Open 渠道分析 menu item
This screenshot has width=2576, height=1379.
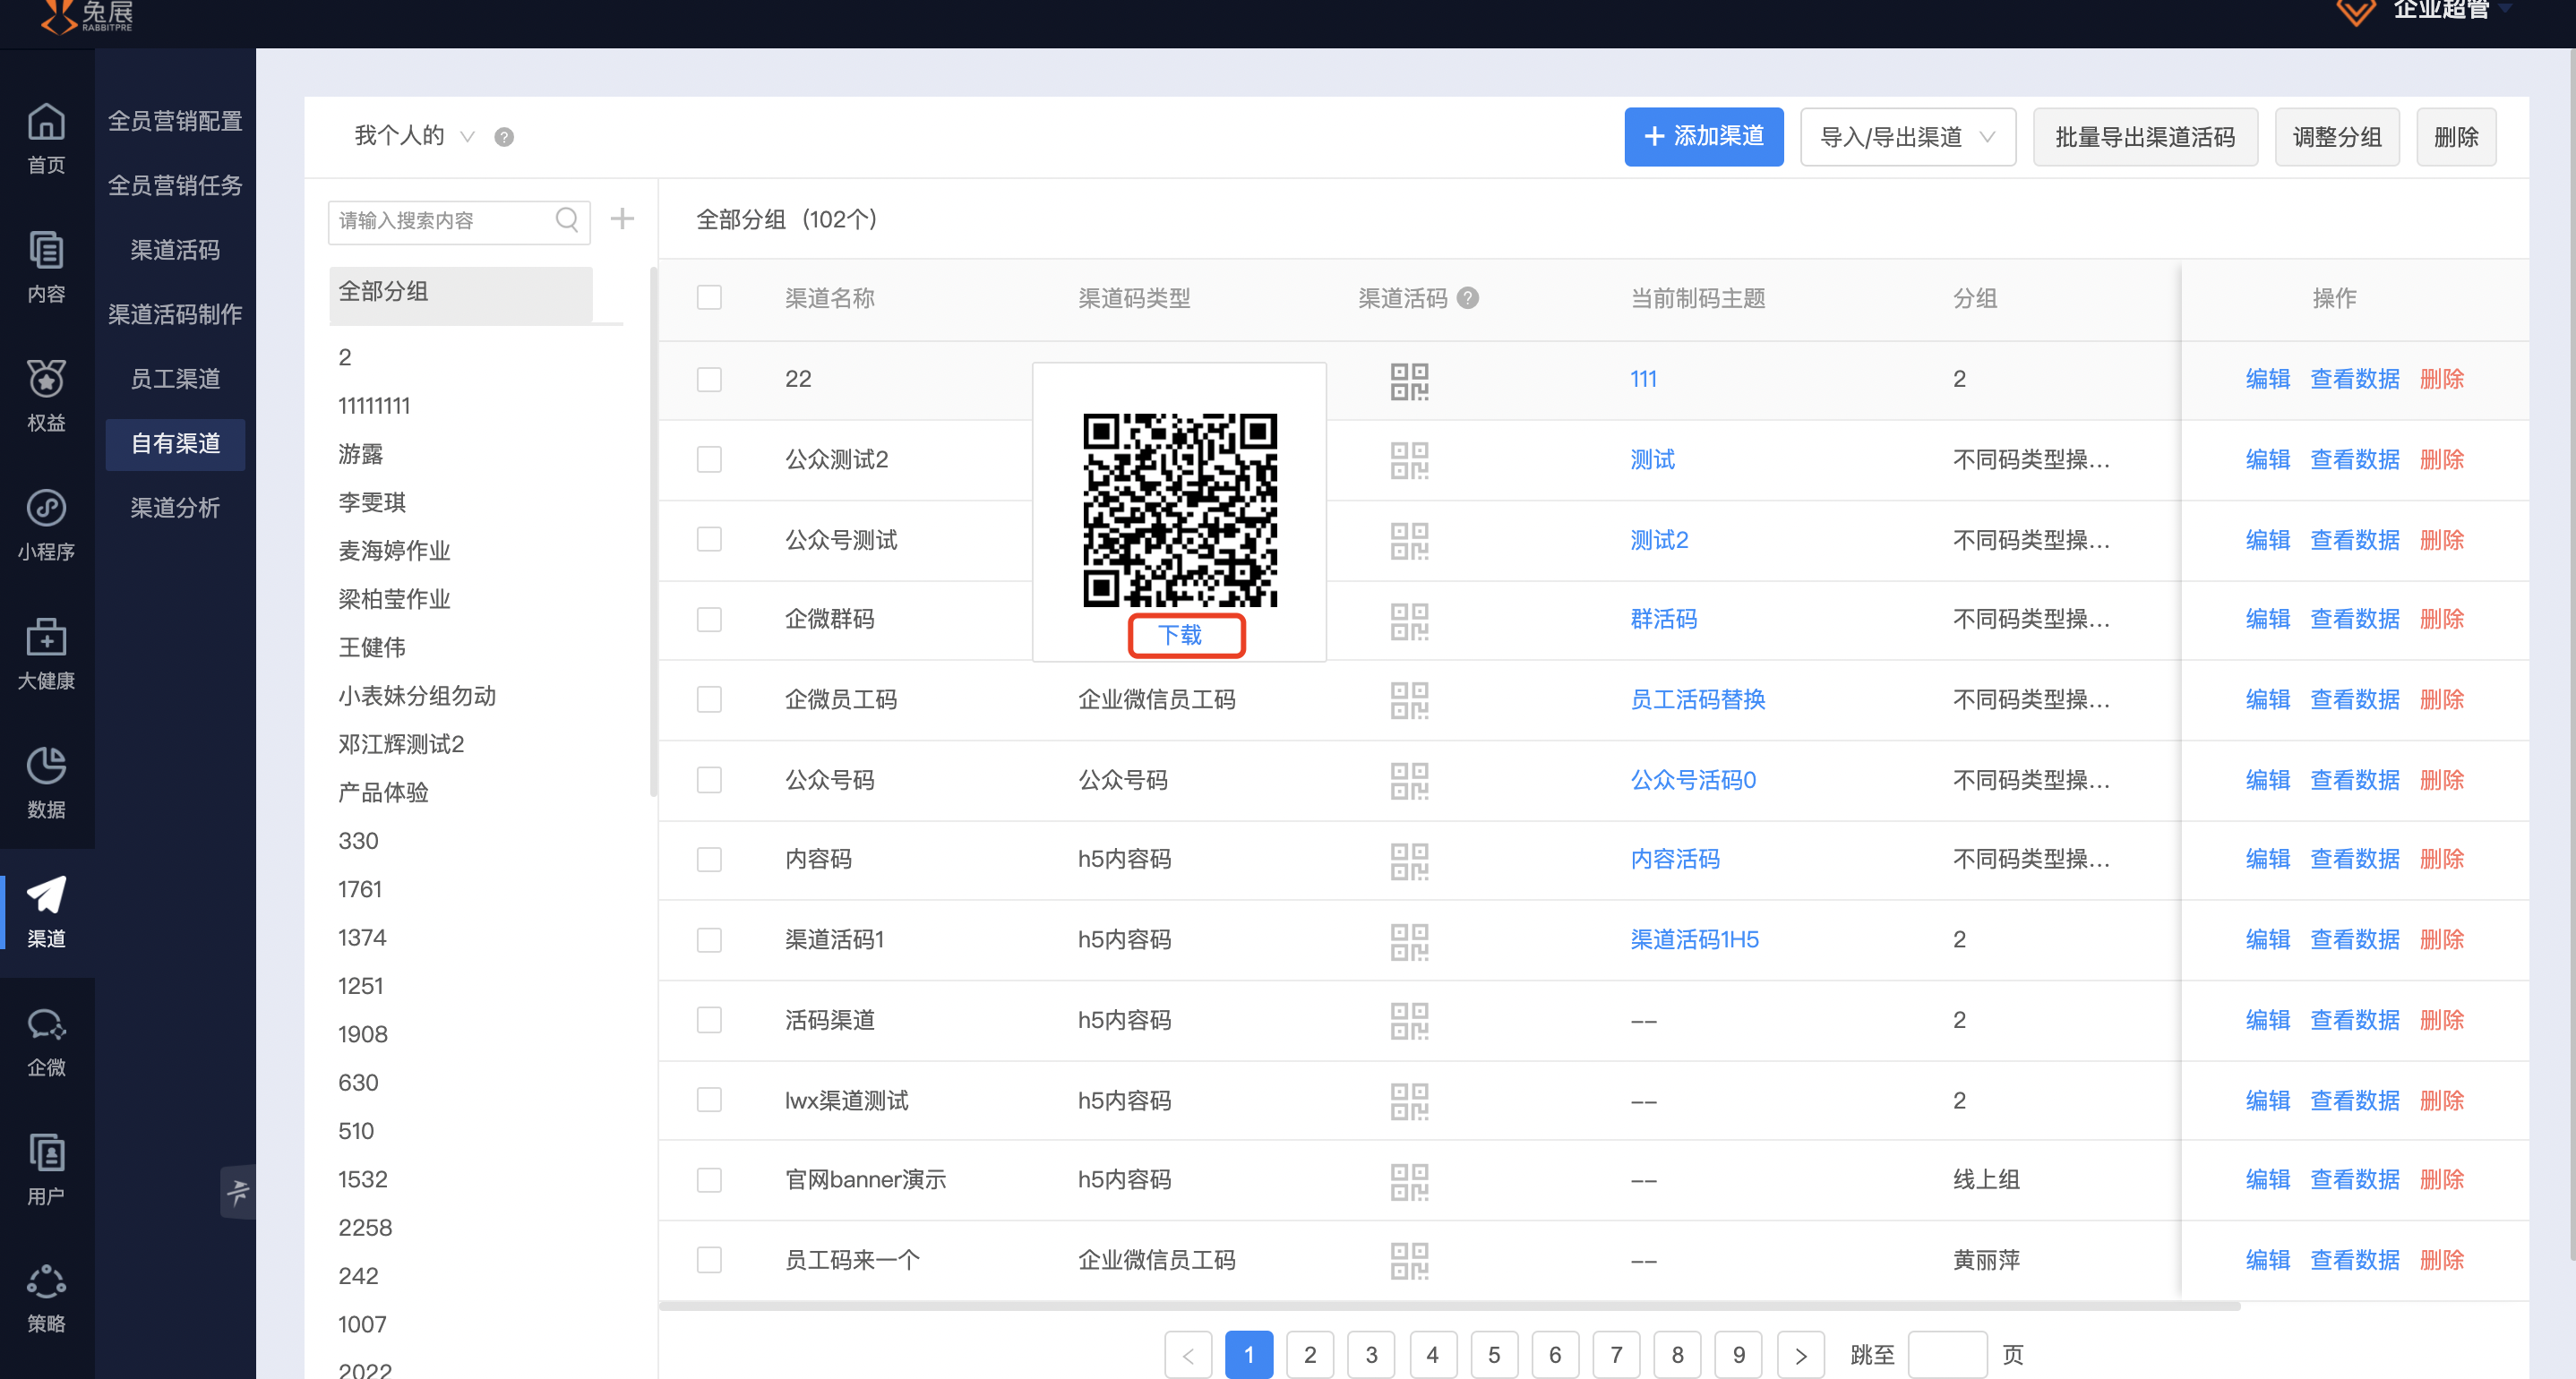pyautogui.click(x=175, y=508)
